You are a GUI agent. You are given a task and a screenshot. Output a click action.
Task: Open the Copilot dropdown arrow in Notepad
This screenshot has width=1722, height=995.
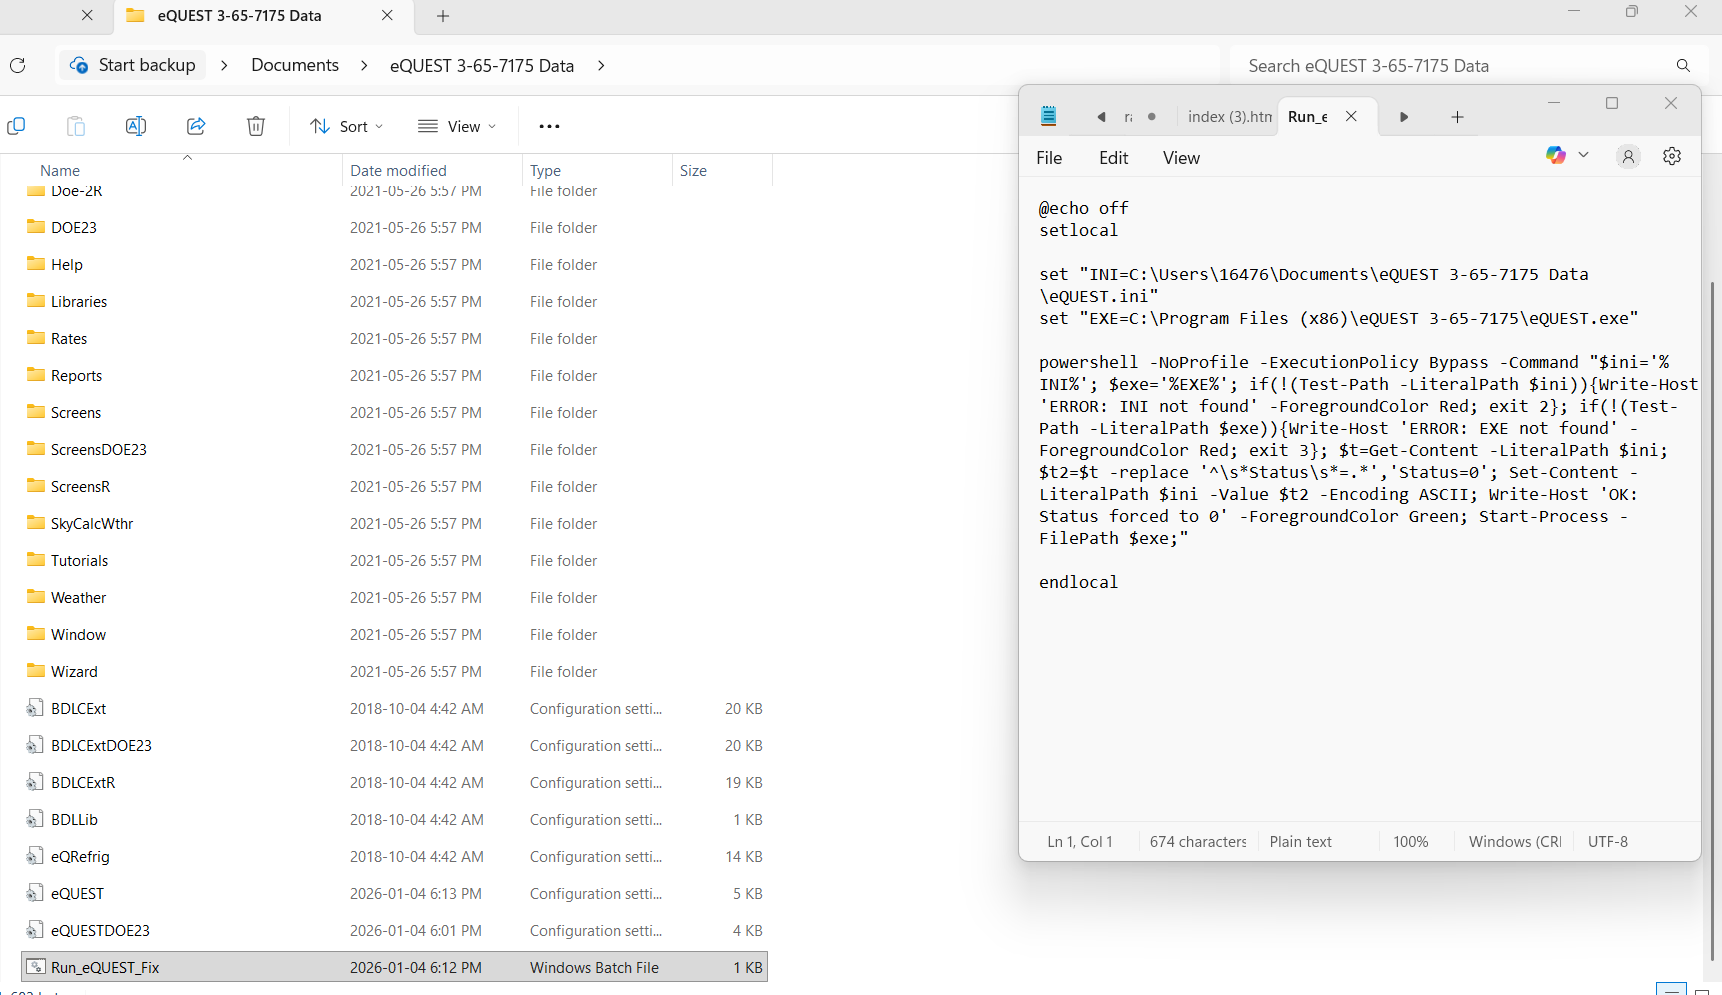click(1583, 155)
